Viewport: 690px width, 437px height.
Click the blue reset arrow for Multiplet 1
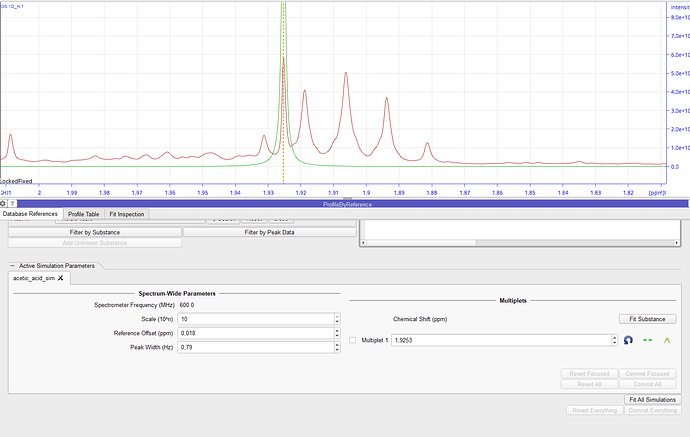pyautogui.click(x=628, y=340)
